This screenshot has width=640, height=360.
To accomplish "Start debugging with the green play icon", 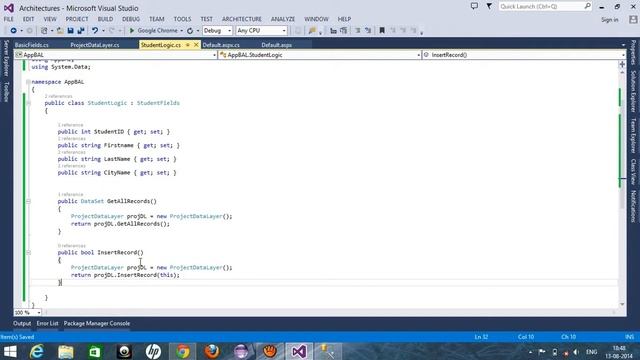I will click(x=131, y=31).
